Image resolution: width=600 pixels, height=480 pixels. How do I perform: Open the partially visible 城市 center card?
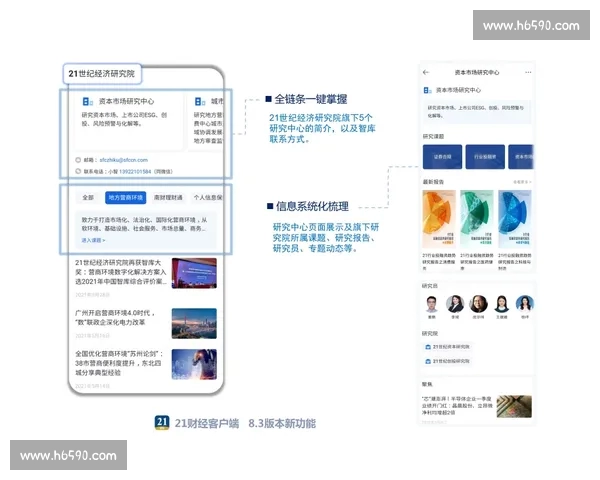[206, 121]
